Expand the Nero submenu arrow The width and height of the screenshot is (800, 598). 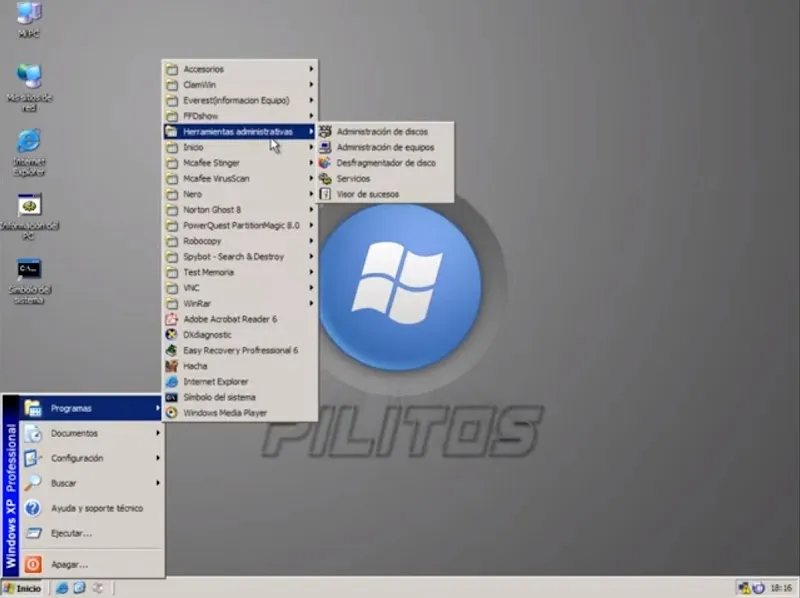pyautogui.click(x=311, y=194)
